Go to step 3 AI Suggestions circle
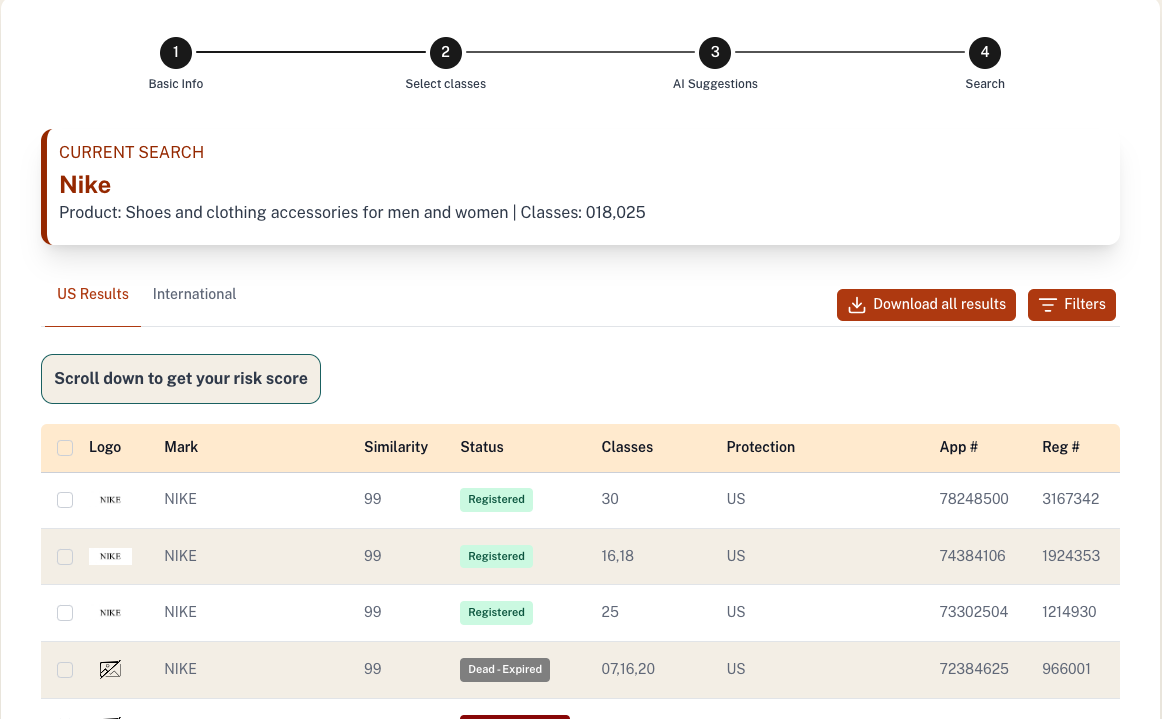The height and width of the screenshot is (719, 1162). (x=715, y=53)
